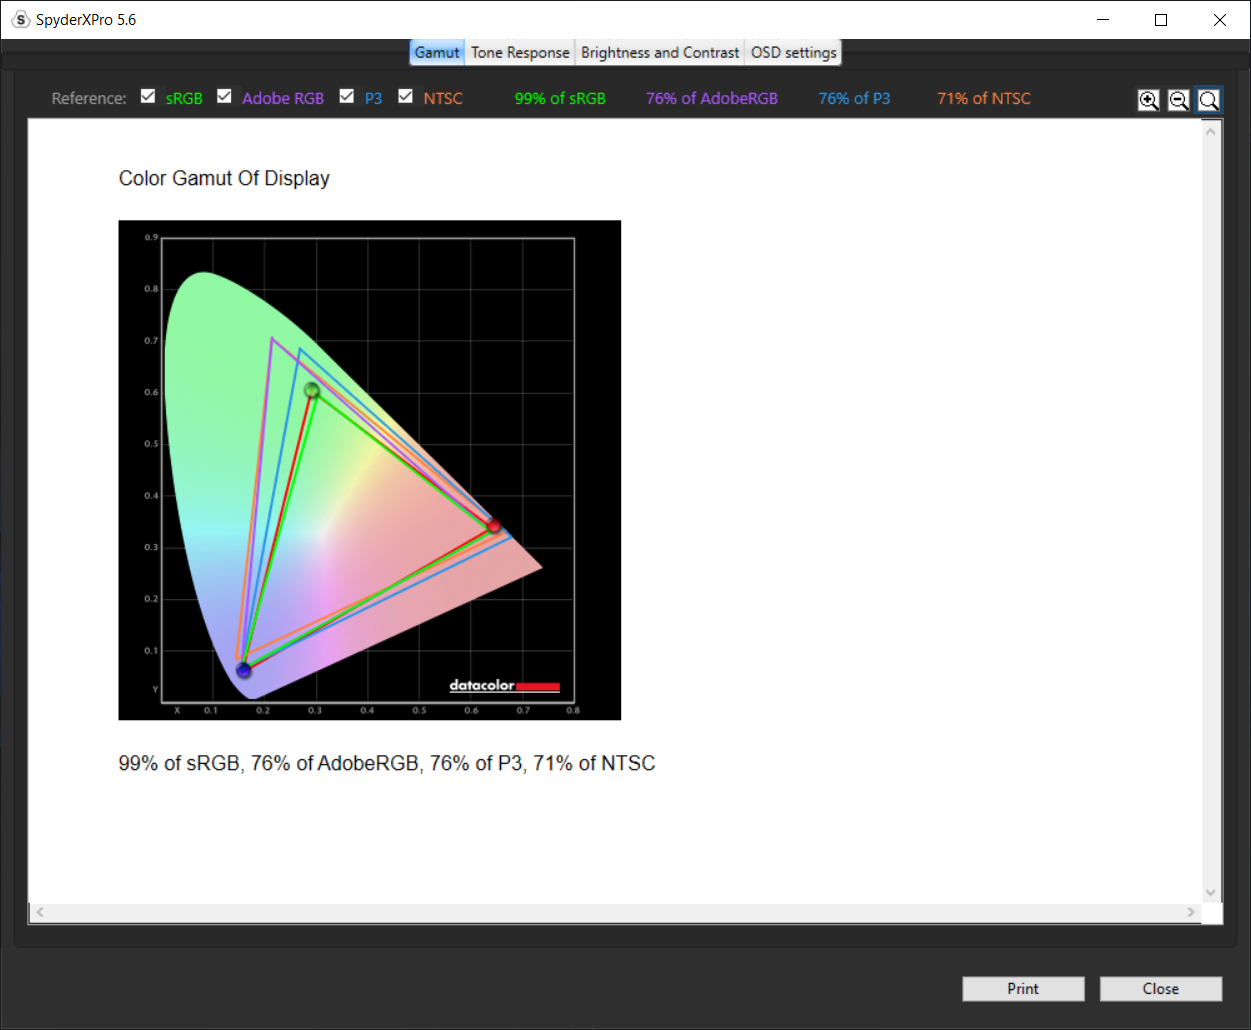Click the '76% of AdobeRGB' purple text
1251x1030 pixels.
coord(712,98)
